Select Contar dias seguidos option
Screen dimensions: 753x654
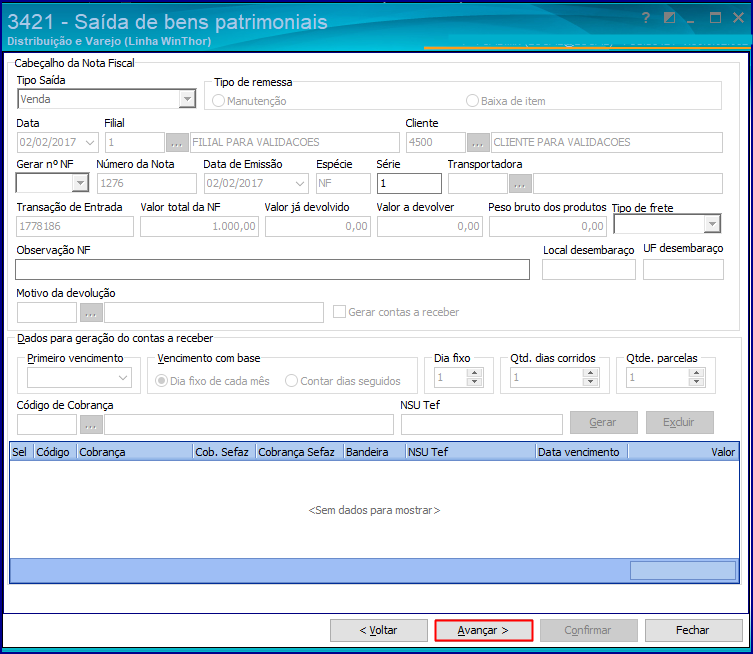click(x=291, y=381)
